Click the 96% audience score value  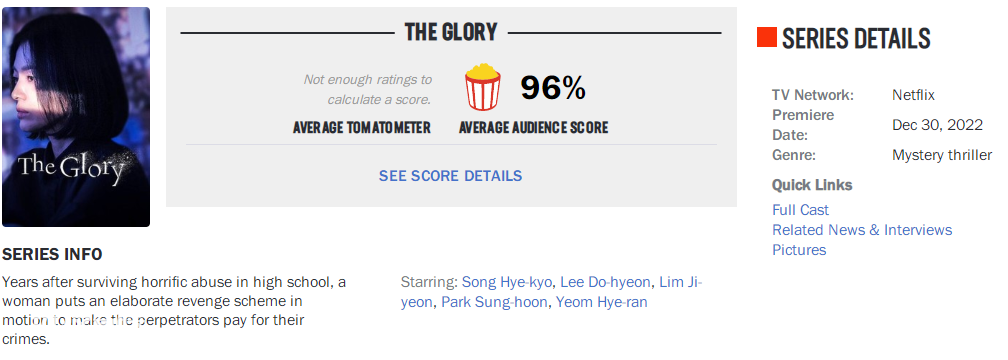tap(553, 87)
